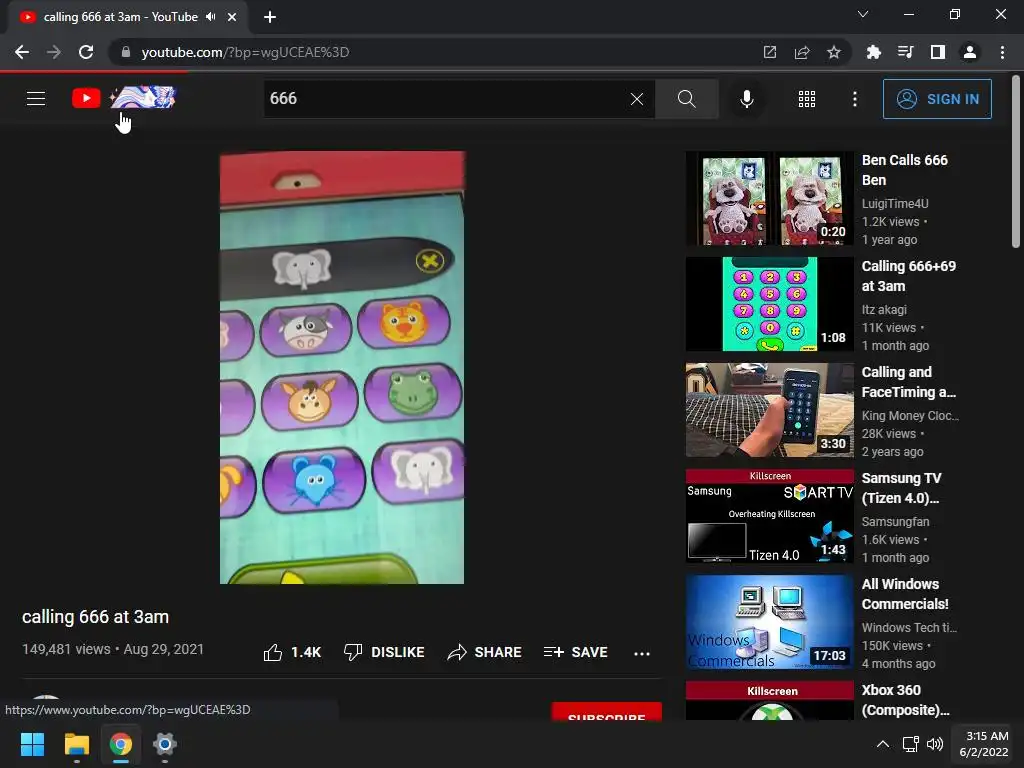Click the Ben Calls 666 Ben title
1024x768 pixels.
[x=904, y=170]
